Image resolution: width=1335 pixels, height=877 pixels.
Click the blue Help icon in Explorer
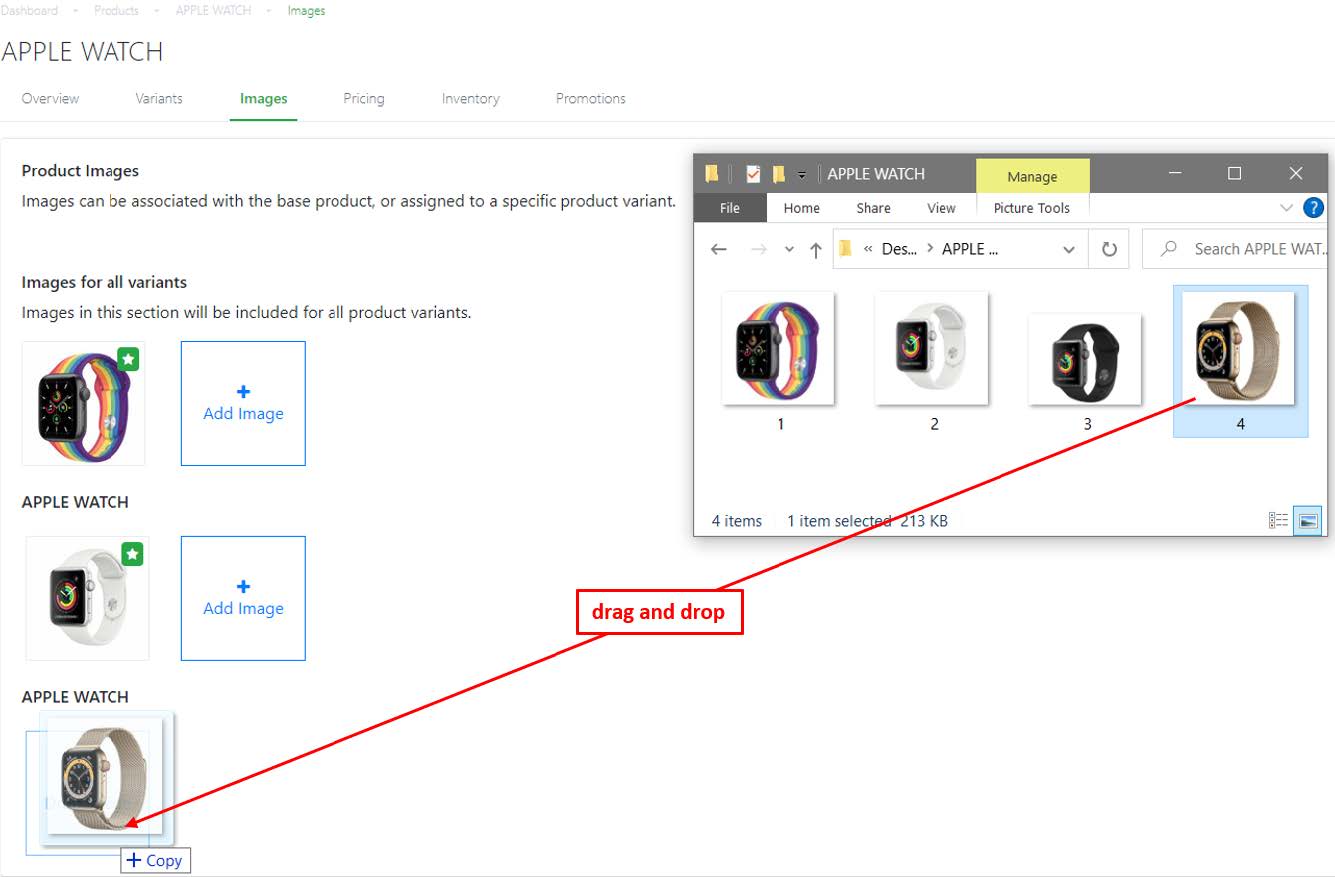[x=1313, y=208]
